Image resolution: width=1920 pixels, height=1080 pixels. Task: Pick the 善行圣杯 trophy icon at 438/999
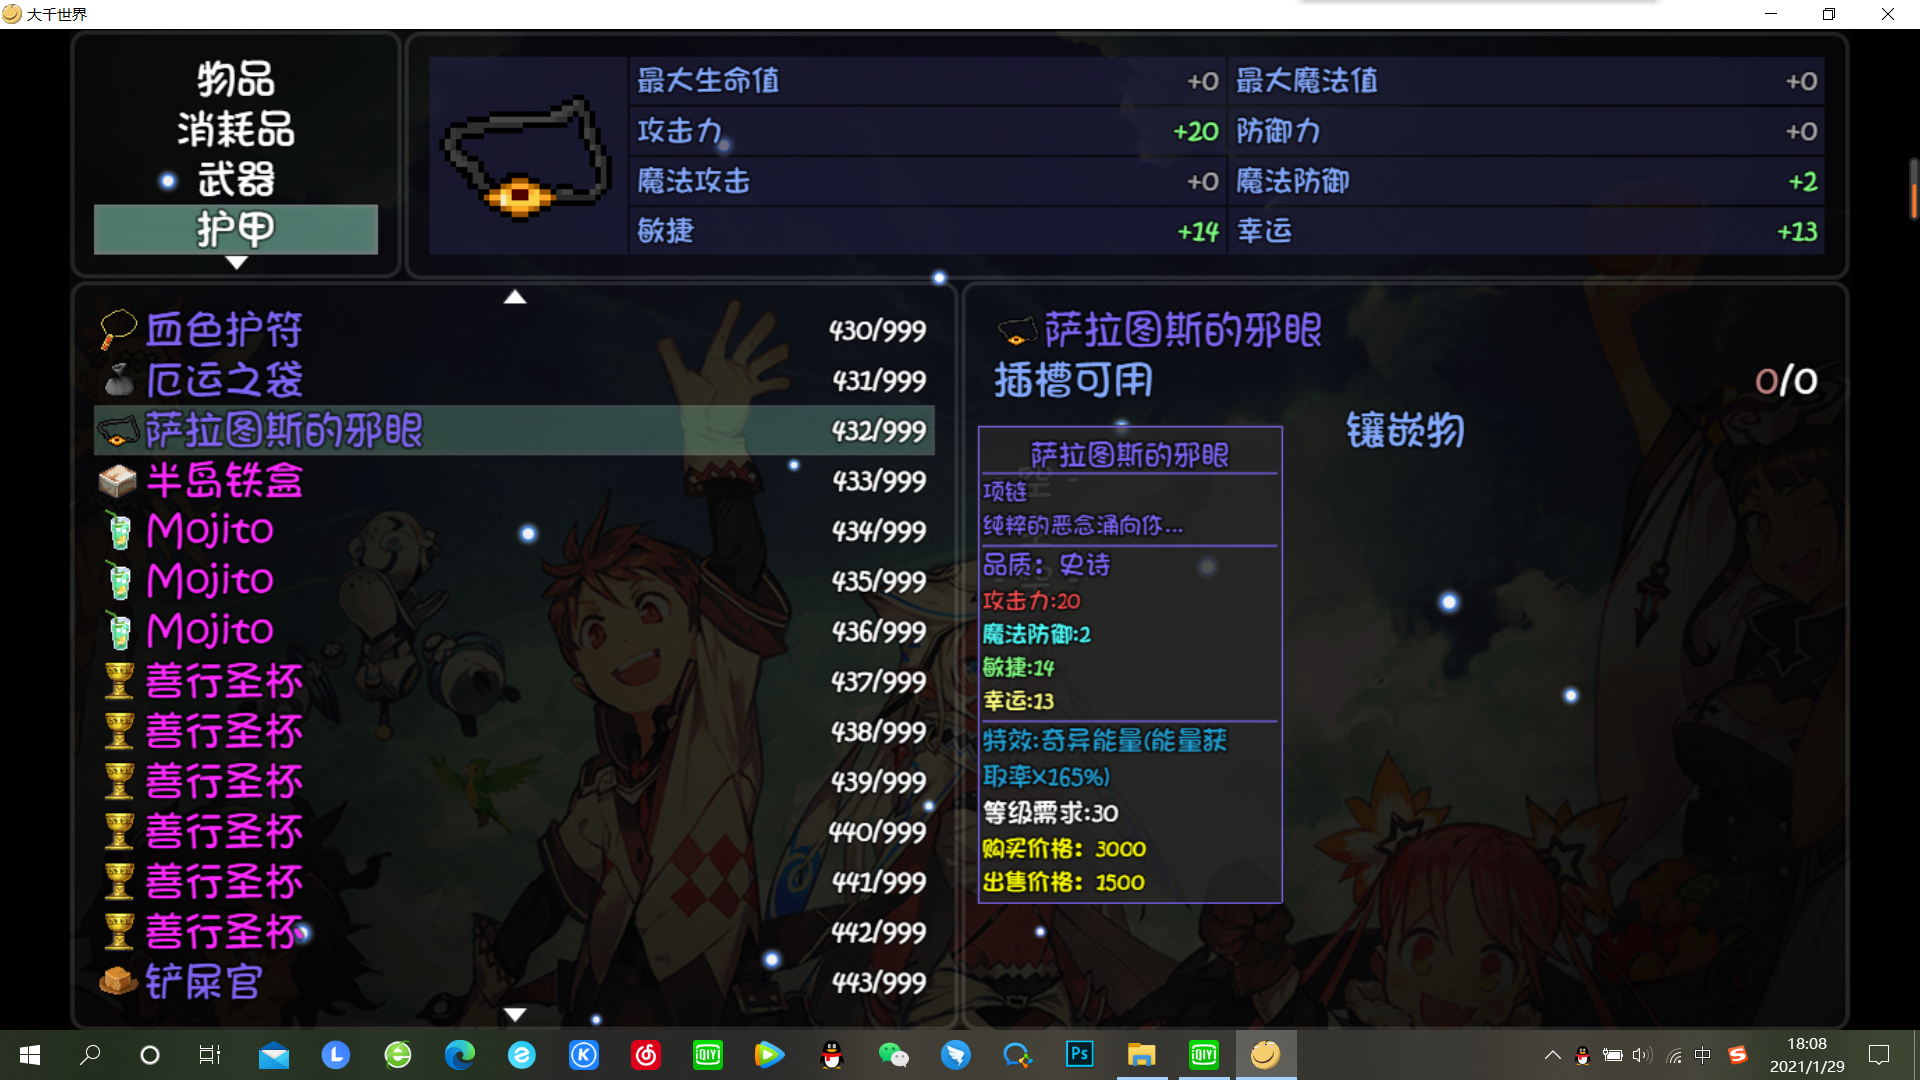pyautogui.click(x=119, y=731)
